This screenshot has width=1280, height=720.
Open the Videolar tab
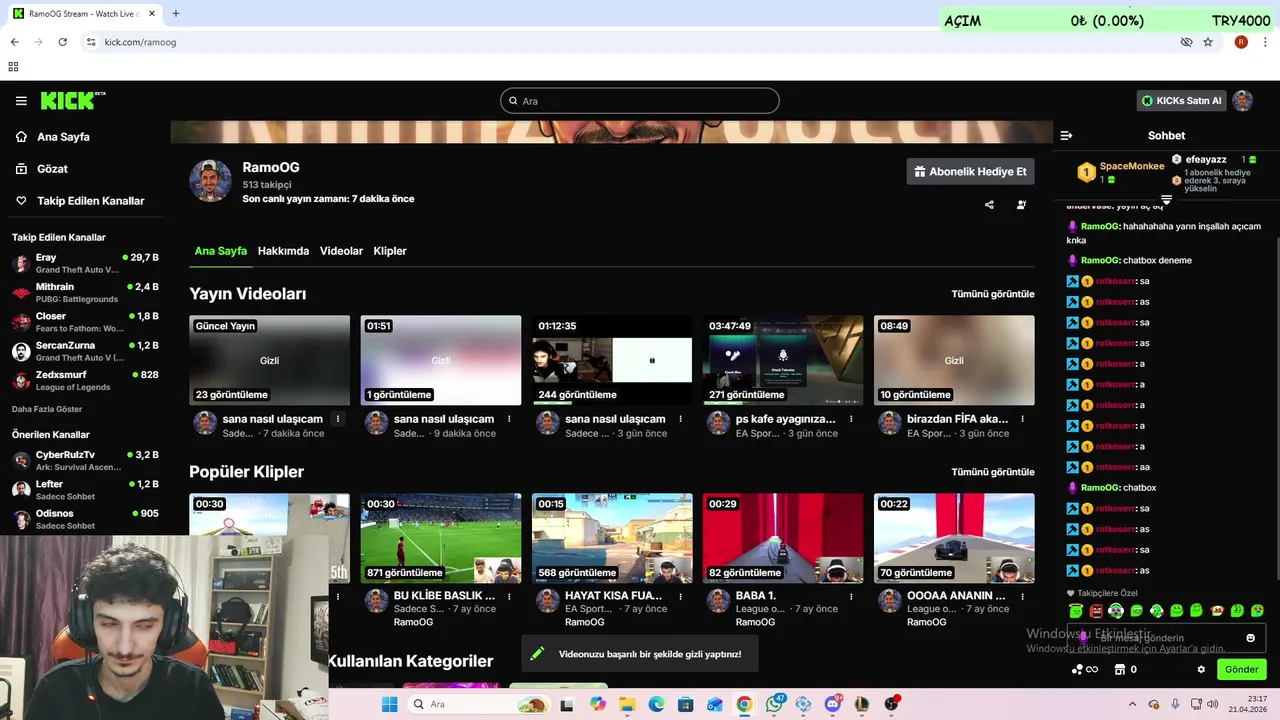341,251
